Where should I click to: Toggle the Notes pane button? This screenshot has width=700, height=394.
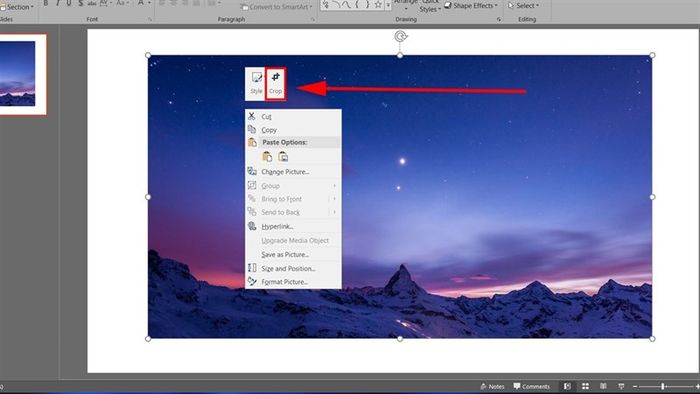pos(492,386)
